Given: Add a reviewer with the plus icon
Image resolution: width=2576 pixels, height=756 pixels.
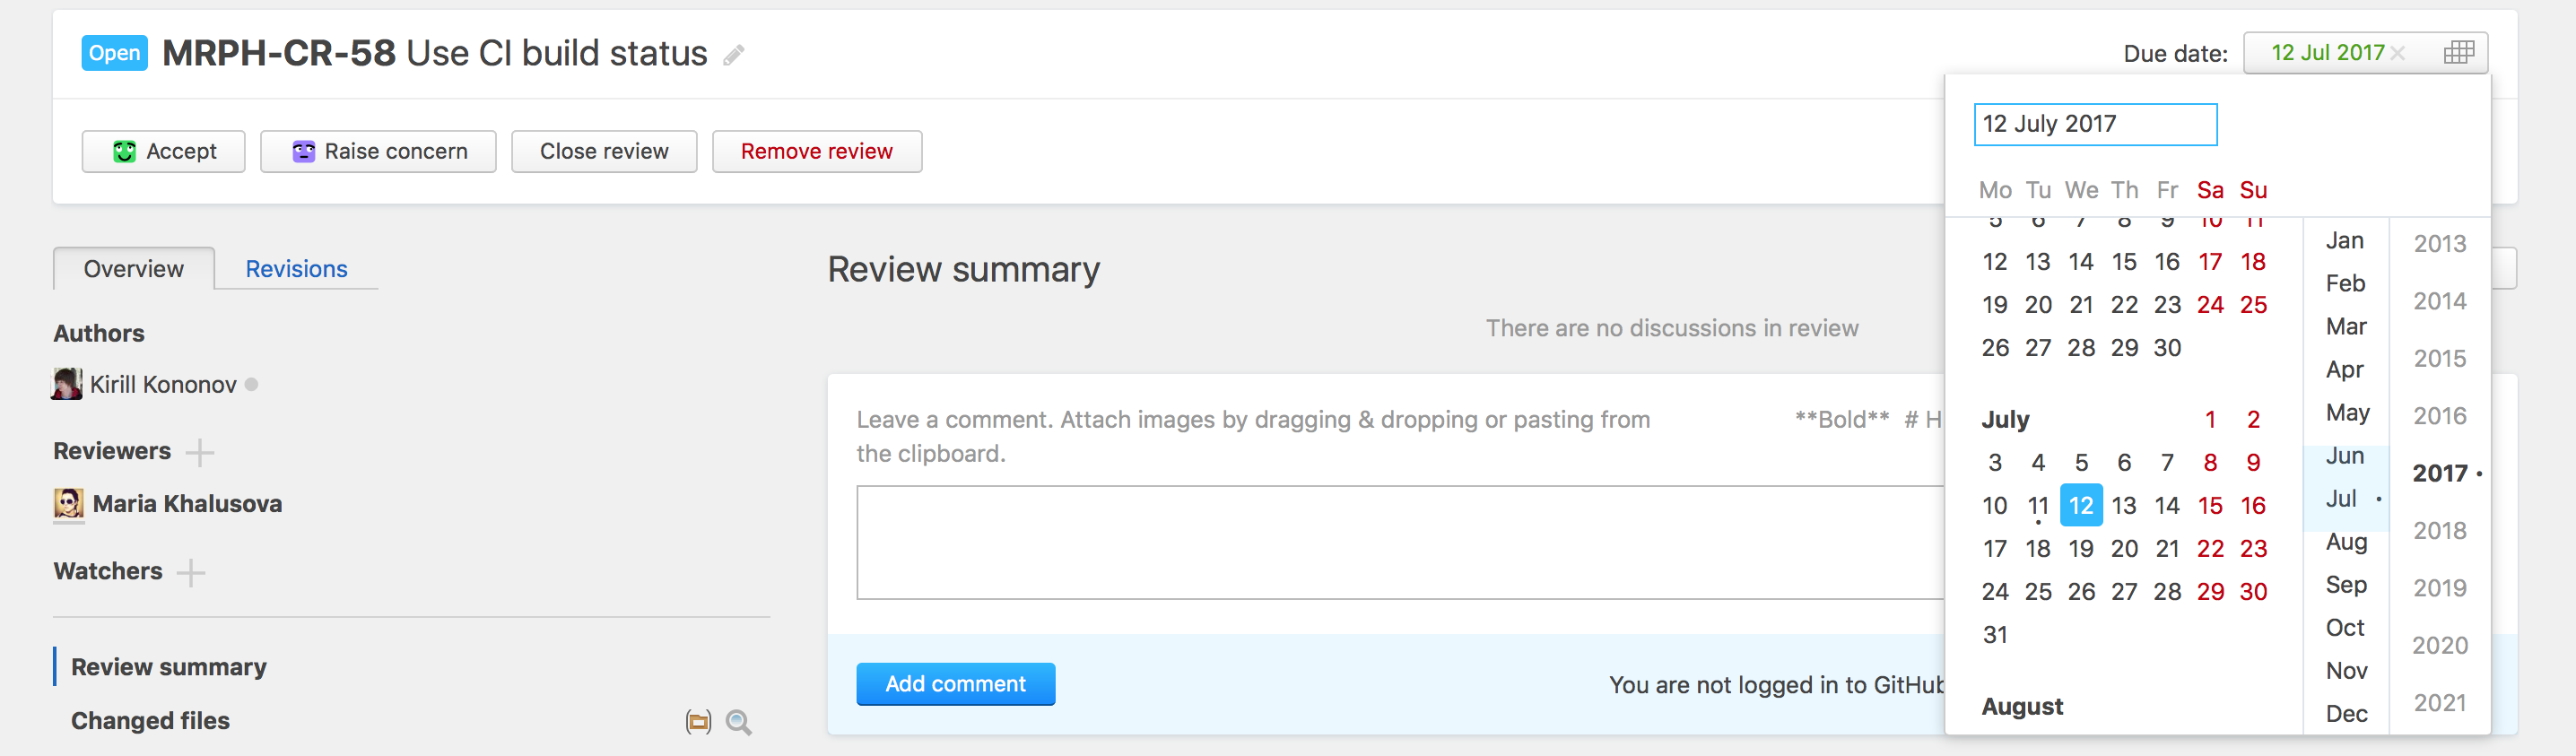Looking at the screenshot, I should tap(200, 452).
